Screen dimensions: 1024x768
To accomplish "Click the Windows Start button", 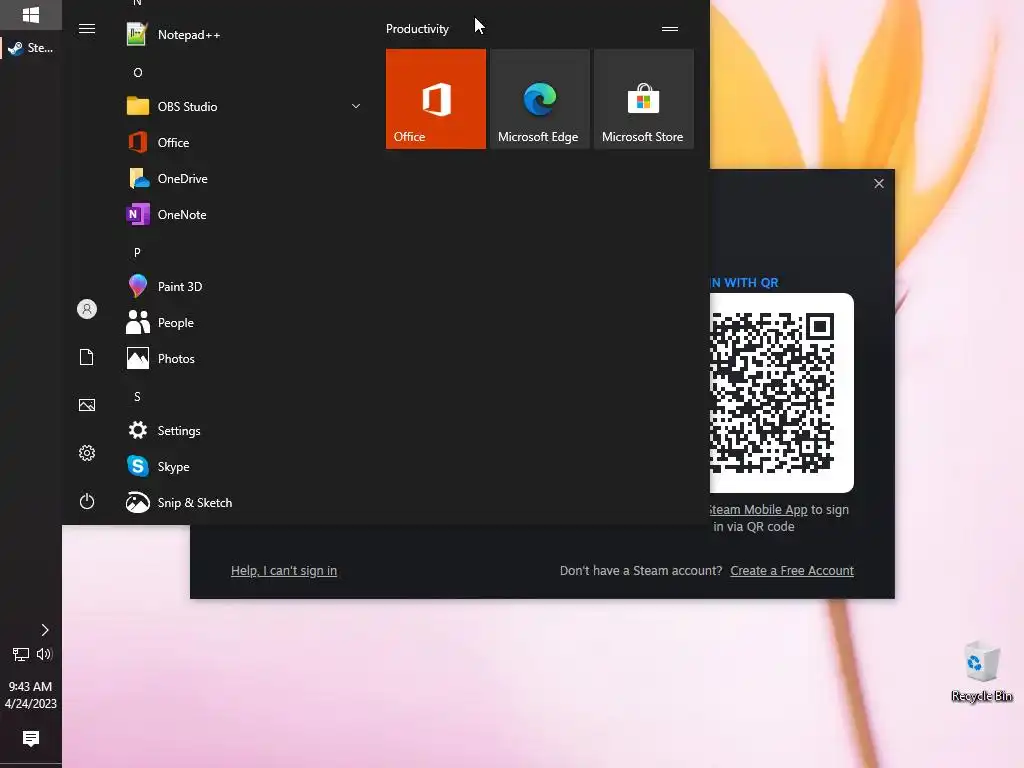I will 31,14.
